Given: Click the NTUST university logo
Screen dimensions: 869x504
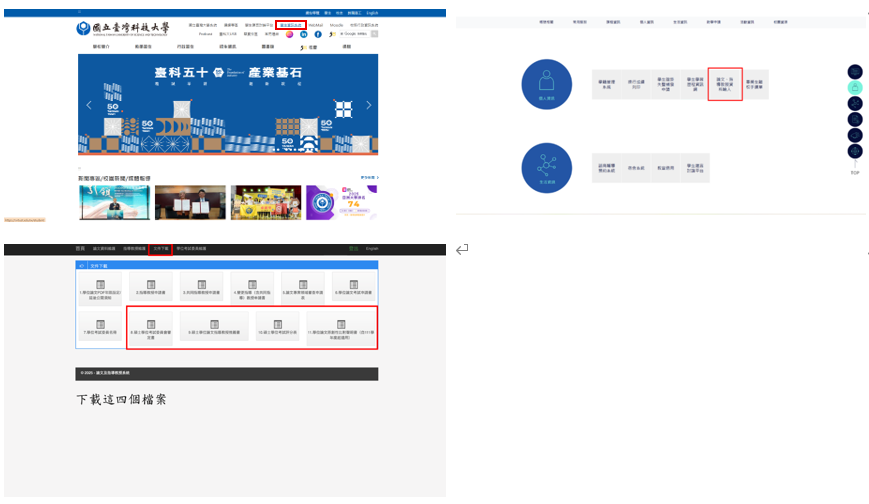Looking at the screenshot, I should coord(127,29).
